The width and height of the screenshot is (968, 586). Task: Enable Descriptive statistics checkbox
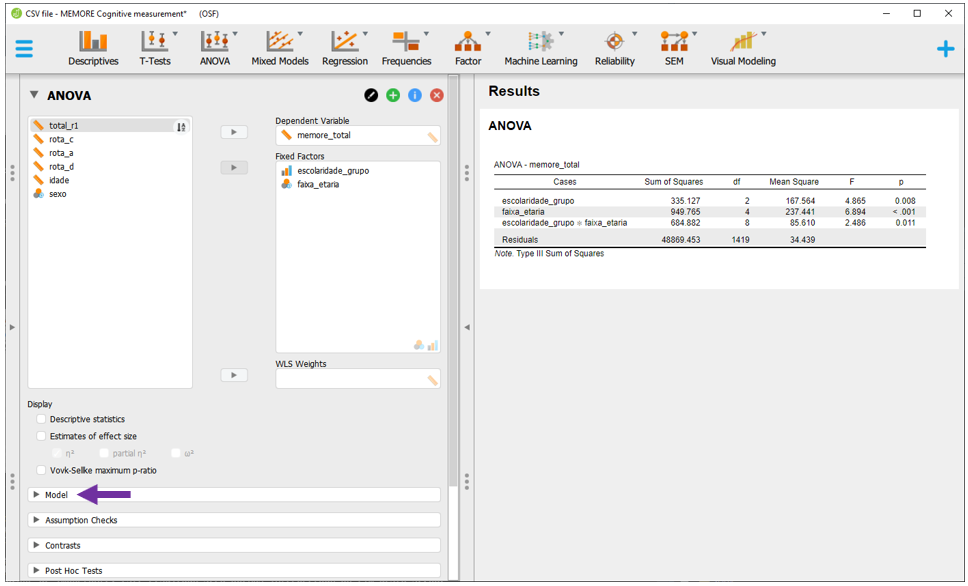point(42,420)
